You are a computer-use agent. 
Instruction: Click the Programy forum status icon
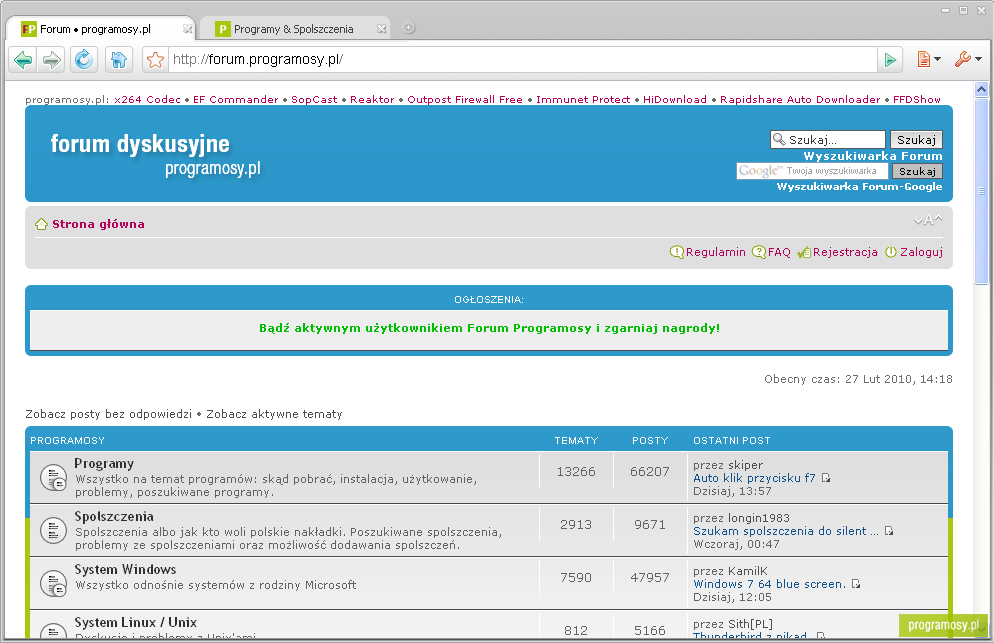53,478
